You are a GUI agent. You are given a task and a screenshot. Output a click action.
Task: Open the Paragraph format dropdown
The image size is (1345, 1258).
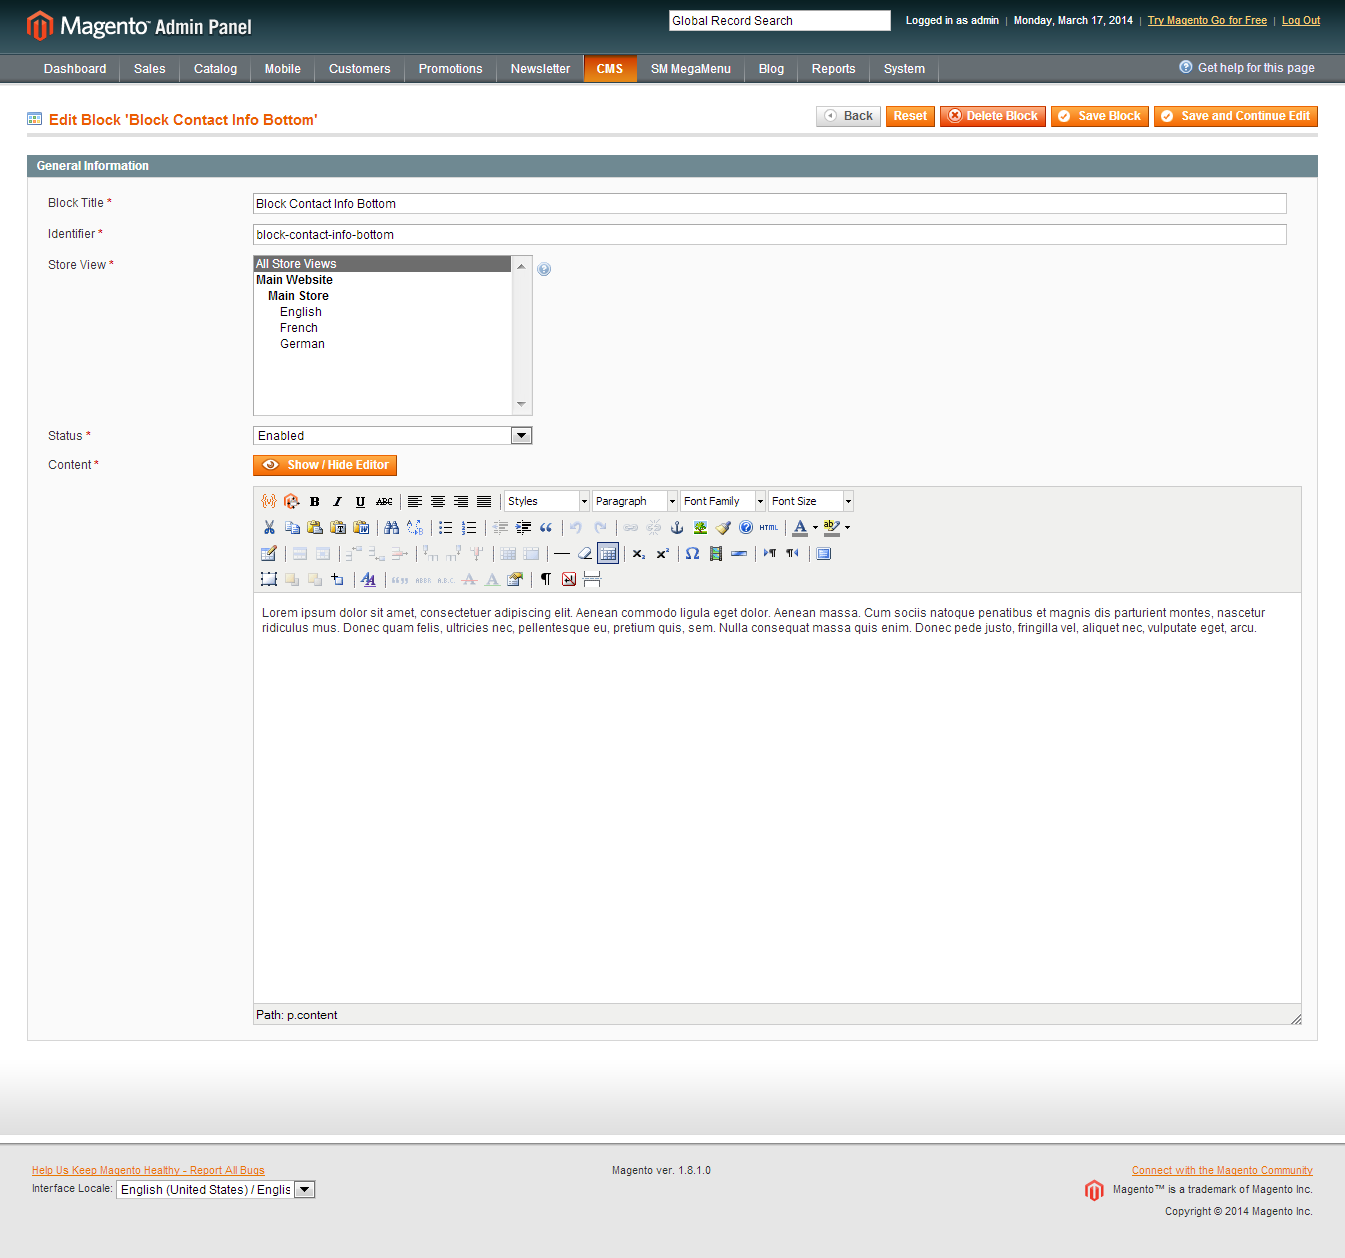[634, 501]
